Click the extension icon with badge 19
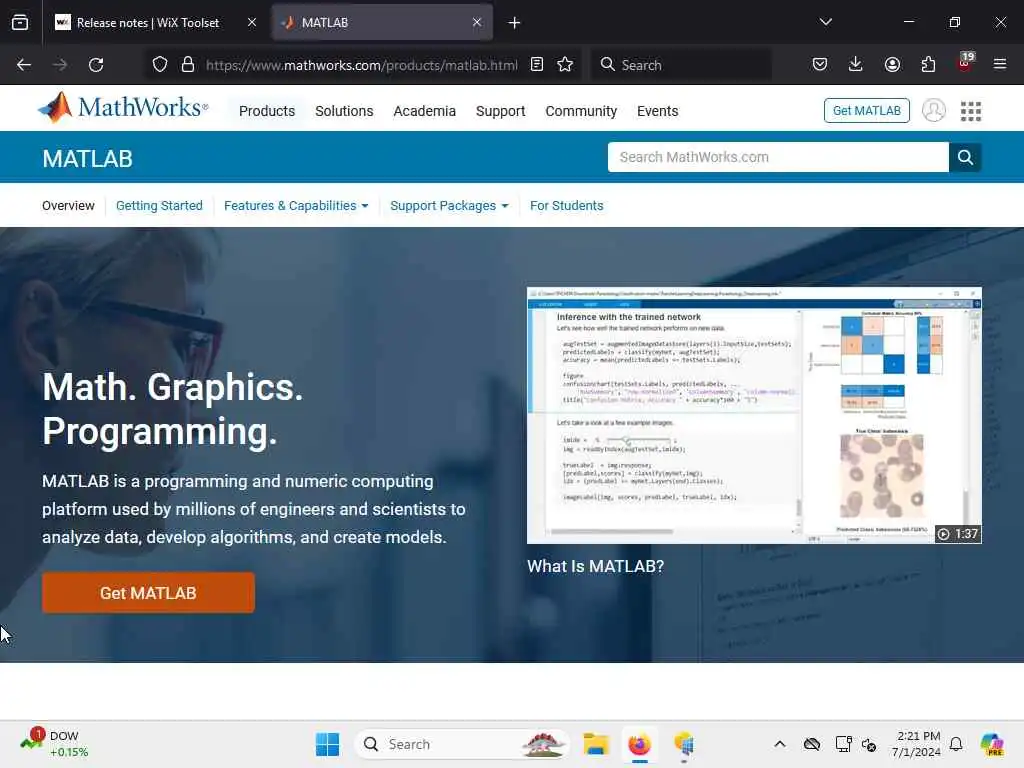The height and width of the screenshot is (768, 1024). pyautogui.click(x=965, y=63)
